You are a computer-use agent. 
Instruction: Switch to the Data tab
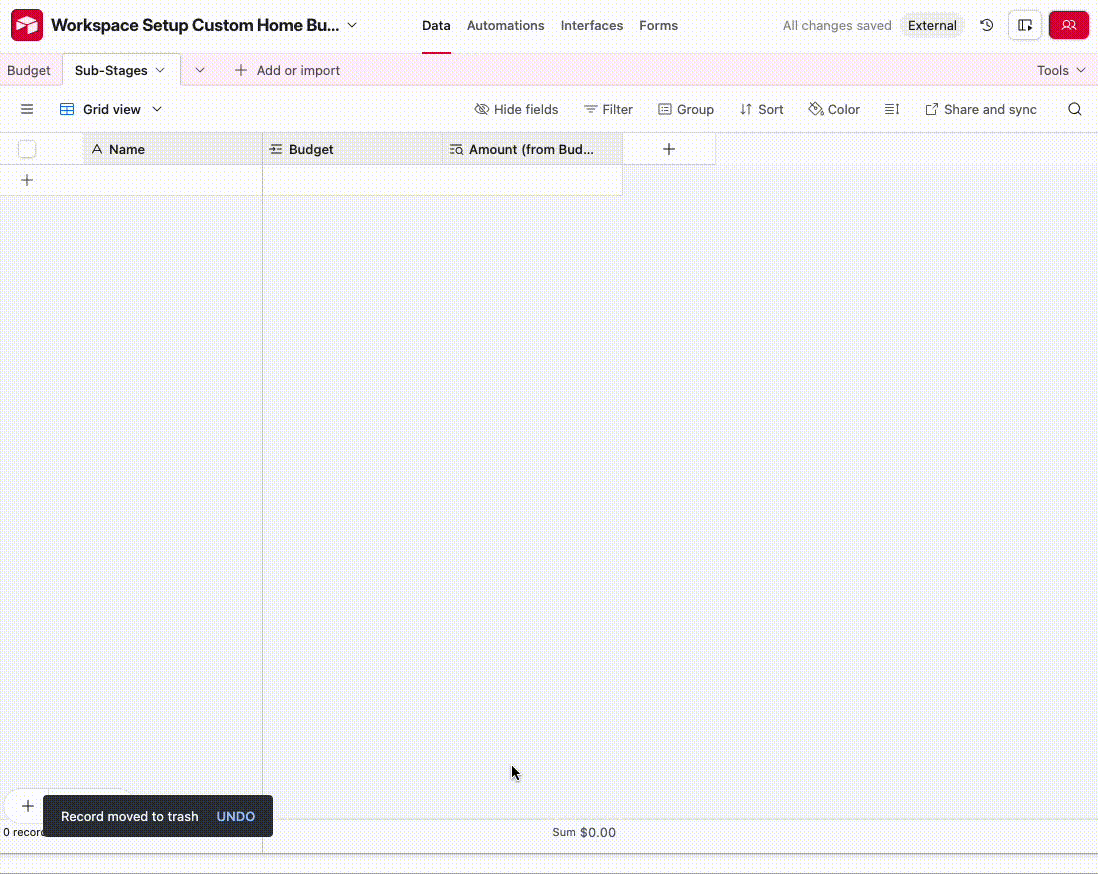pos(436,25)
